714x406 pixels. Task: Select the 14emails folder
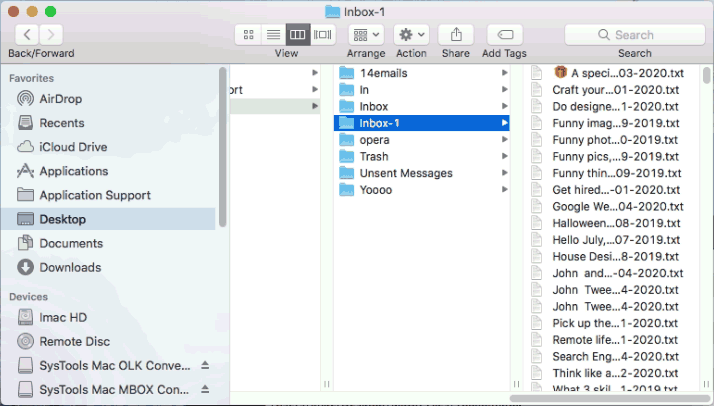(422, 73)
